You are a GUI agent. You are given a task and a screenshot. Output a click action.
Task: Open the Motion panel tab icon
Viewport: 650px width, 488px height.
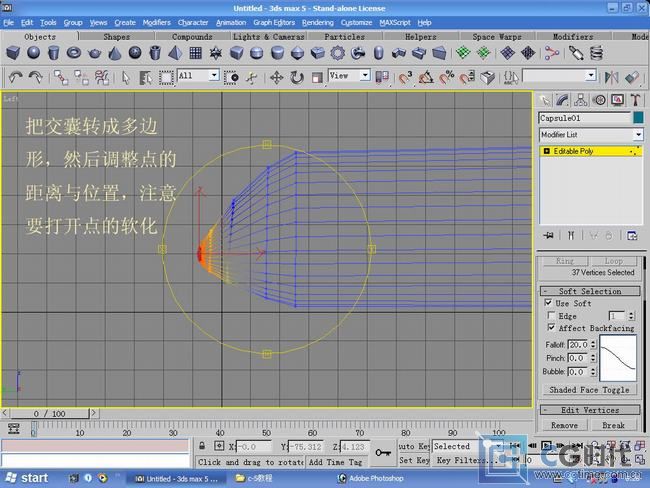point(599,100)
